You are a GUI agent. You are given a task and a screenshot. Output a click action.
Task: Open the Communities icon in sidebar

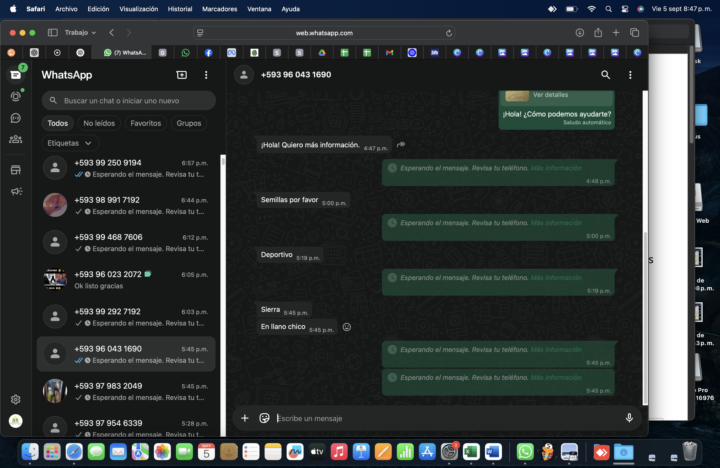[x=16, y=139]
